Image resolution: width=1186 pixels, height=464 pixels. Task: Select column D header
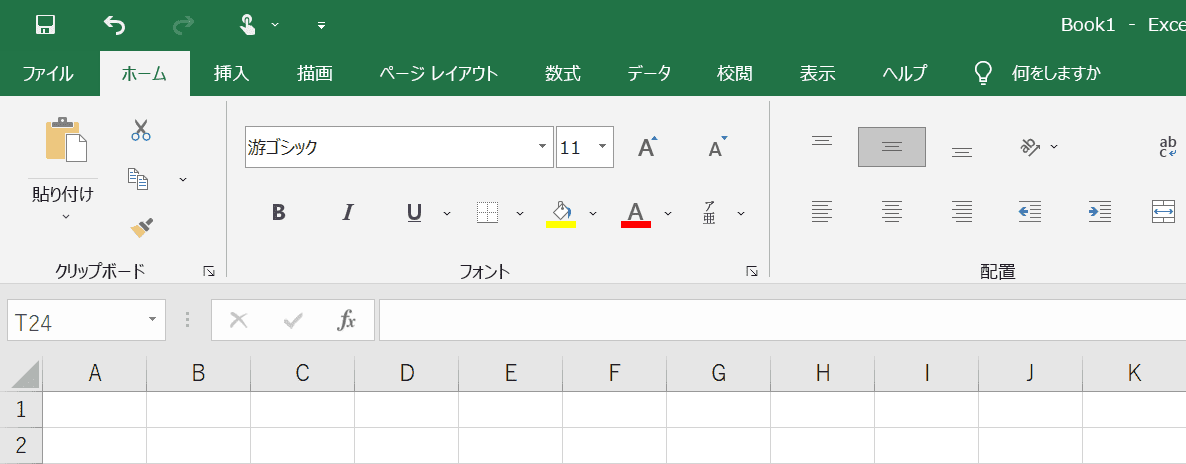pos(406,373)
